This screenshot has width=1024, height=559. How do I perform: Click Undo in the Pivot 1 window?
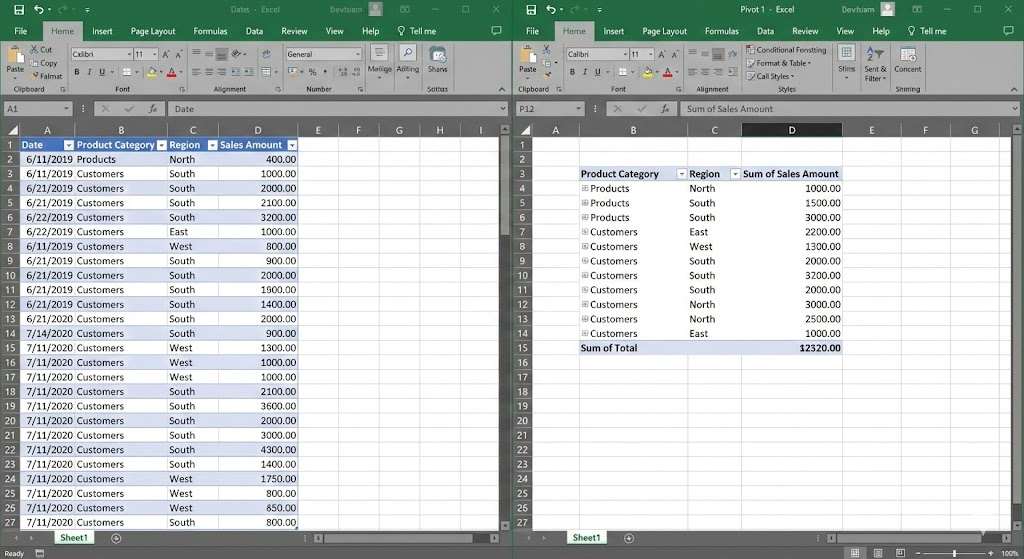(549, 9)
